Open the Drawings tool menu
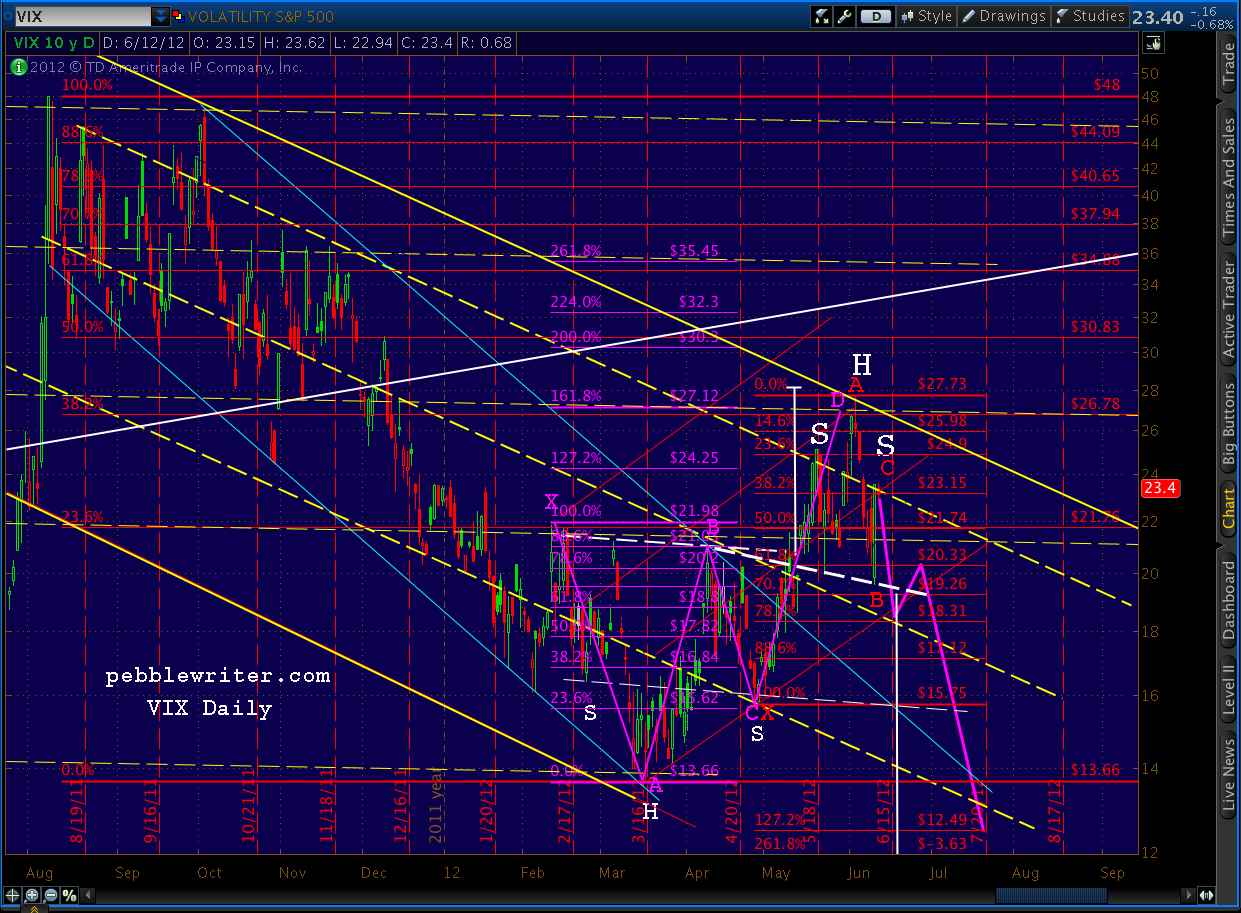 (1003, 15)
